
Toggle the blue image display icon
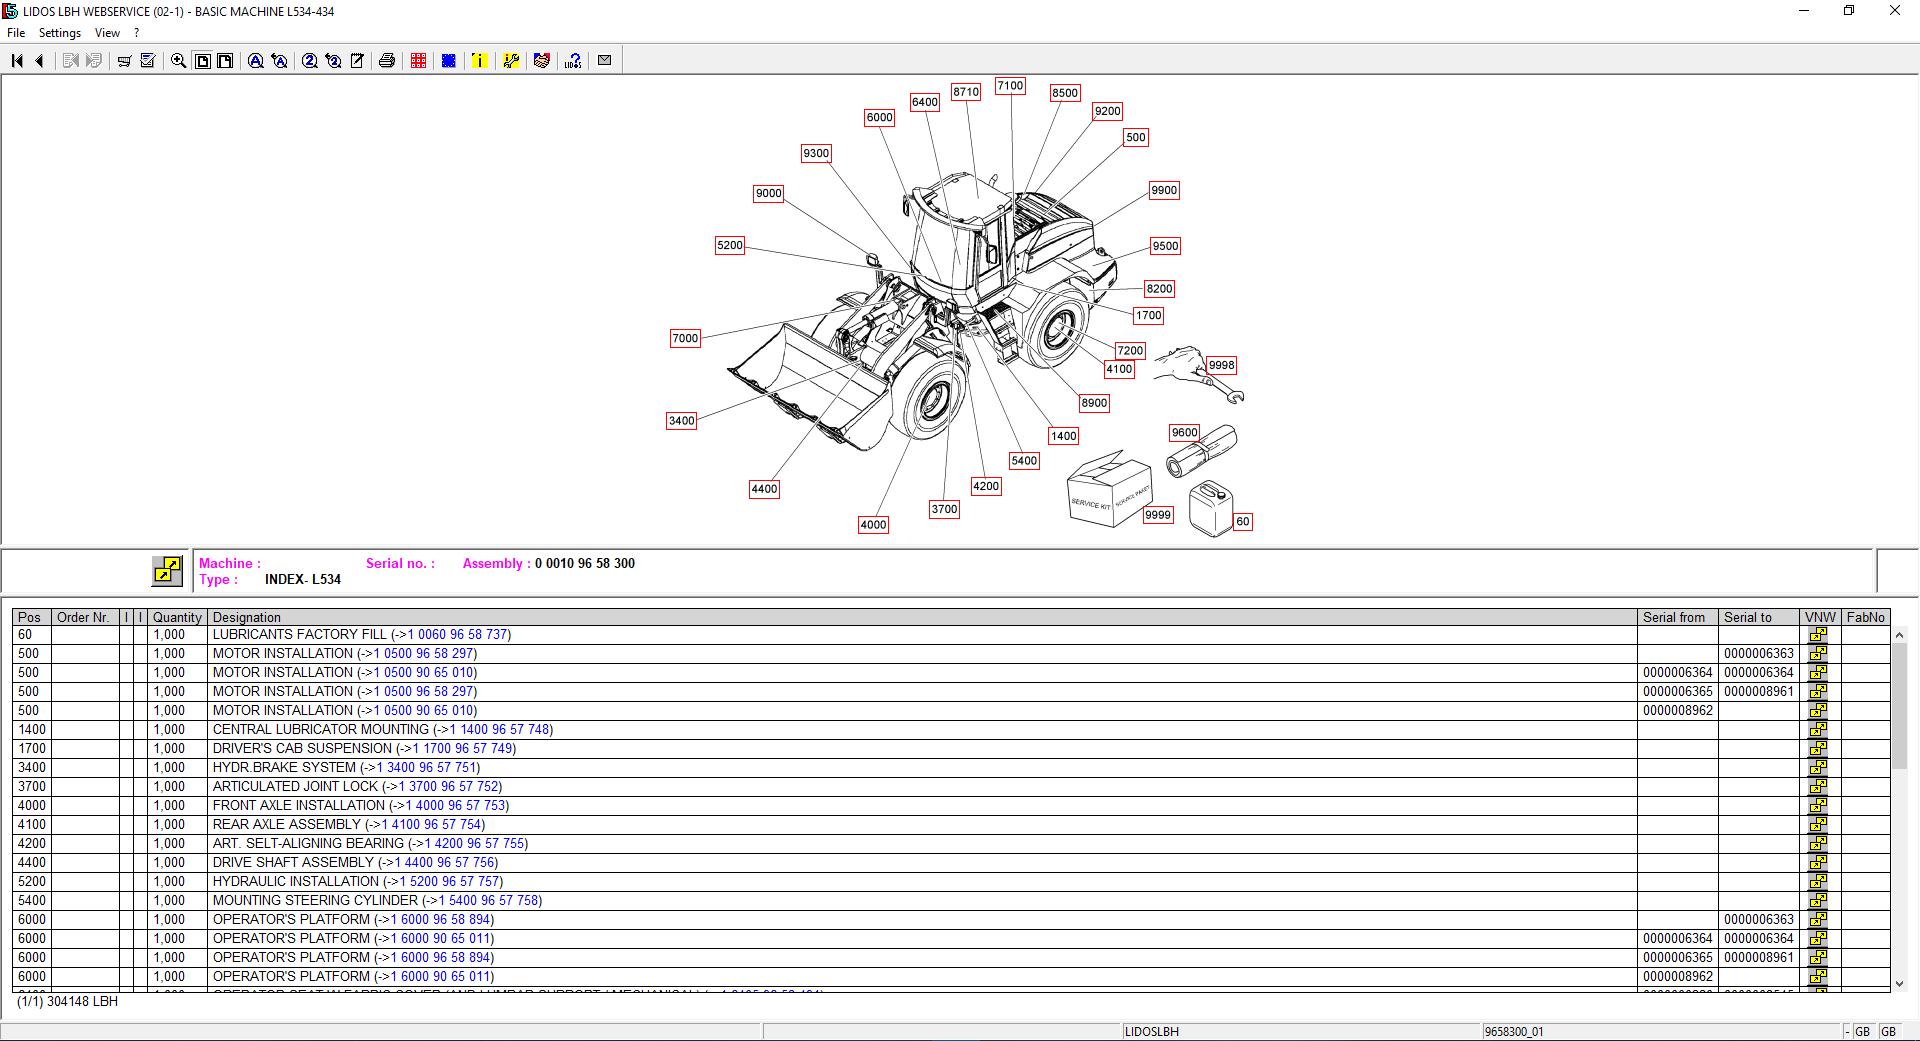point(448,60)
